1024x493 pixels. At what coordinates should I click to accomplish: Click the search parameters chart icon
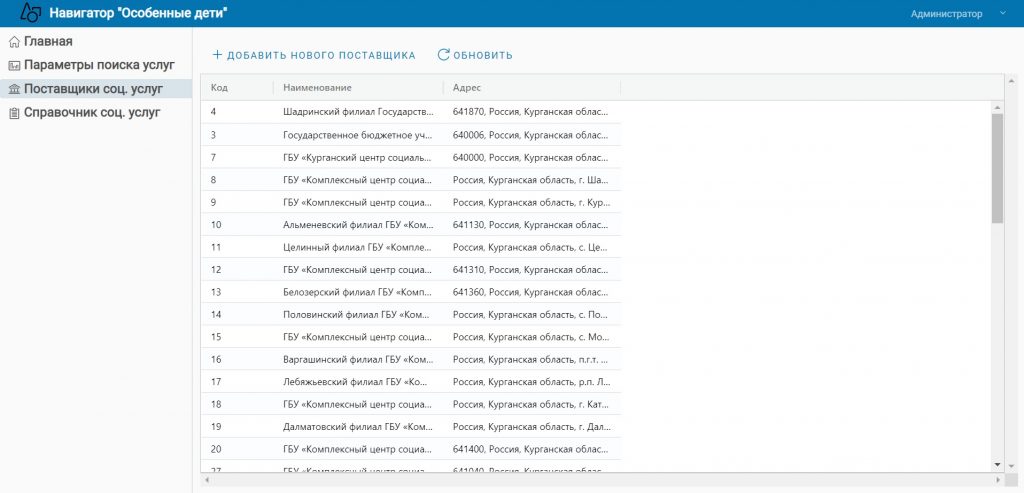(x=14, y=66)
